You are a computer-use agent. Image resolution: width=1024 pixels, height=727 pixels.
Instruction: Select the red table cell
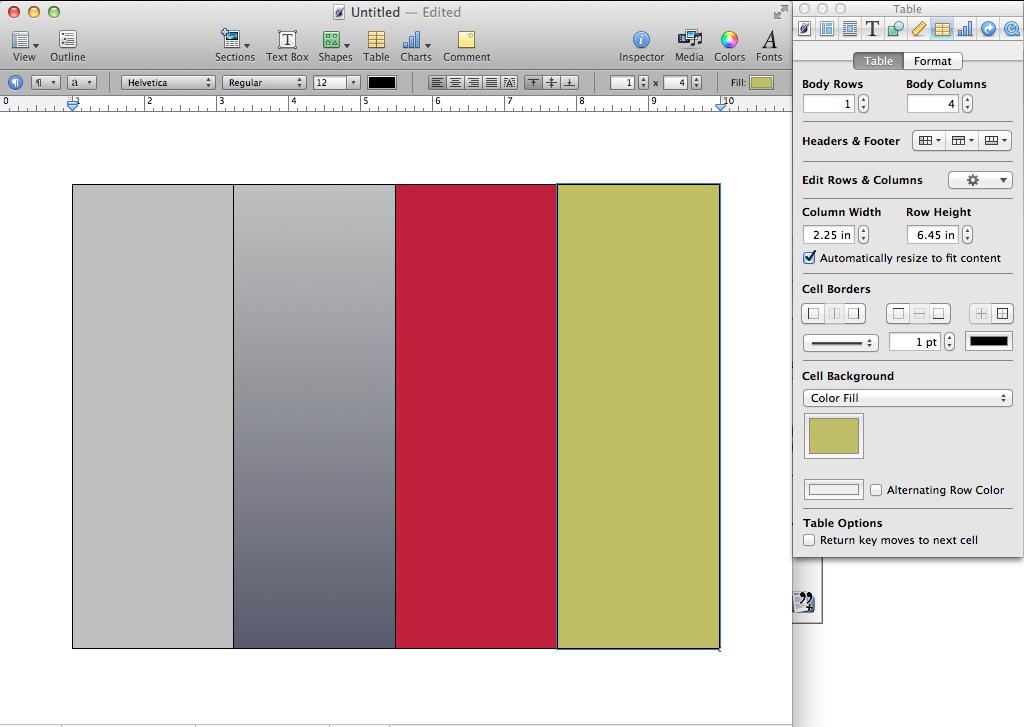(476, 416)
